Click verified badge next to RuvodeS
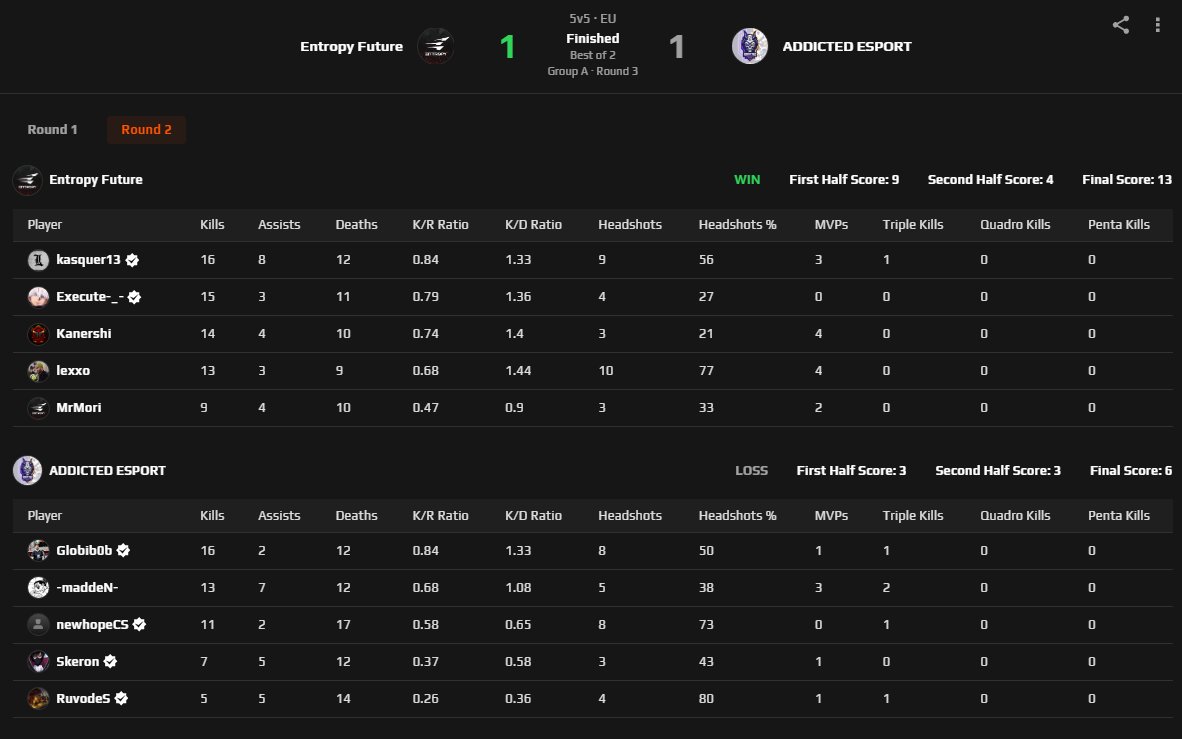This screenshot has height=739, width=1182. click(x=121, y=698)
